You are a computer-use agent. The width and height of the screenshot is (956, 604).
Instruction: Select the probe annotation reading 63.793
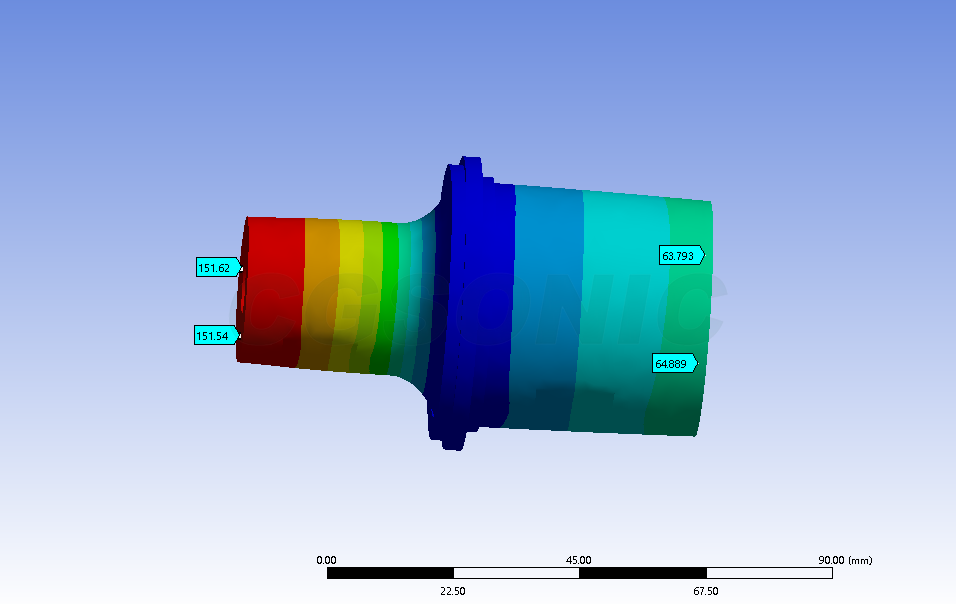coord(678,255)
